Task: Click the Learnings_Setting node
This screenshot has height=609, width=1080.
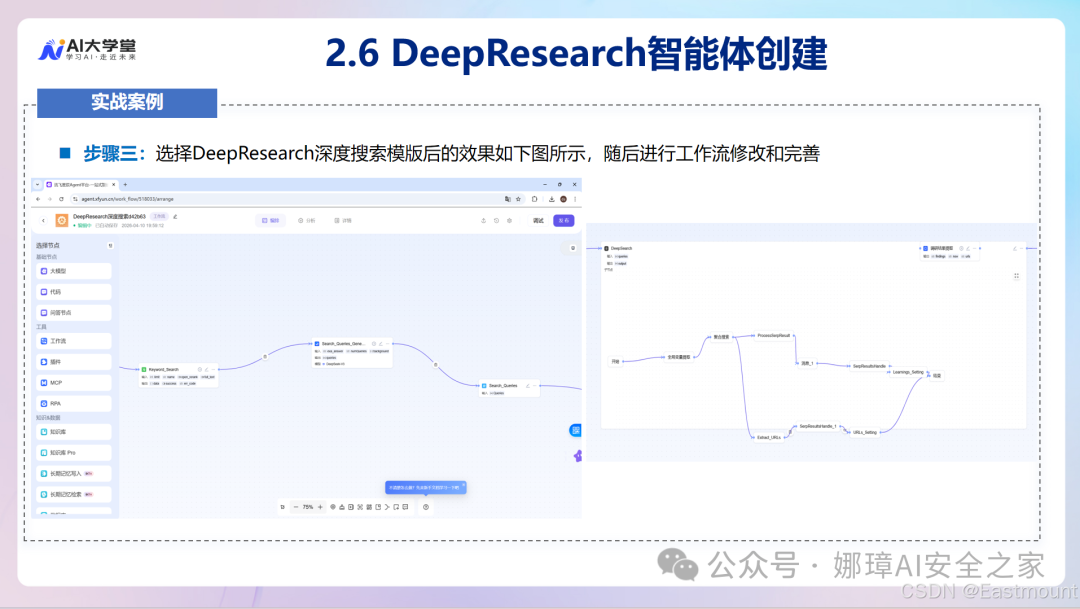Action: (x=908, y=372)
